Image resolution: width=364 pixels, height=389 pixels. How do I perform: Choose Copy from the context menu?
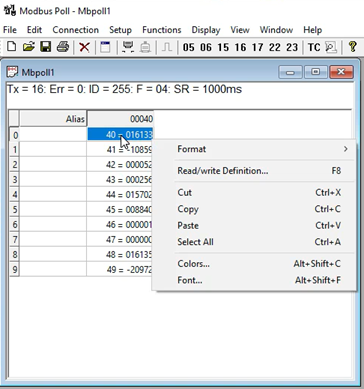click(255, 209)
